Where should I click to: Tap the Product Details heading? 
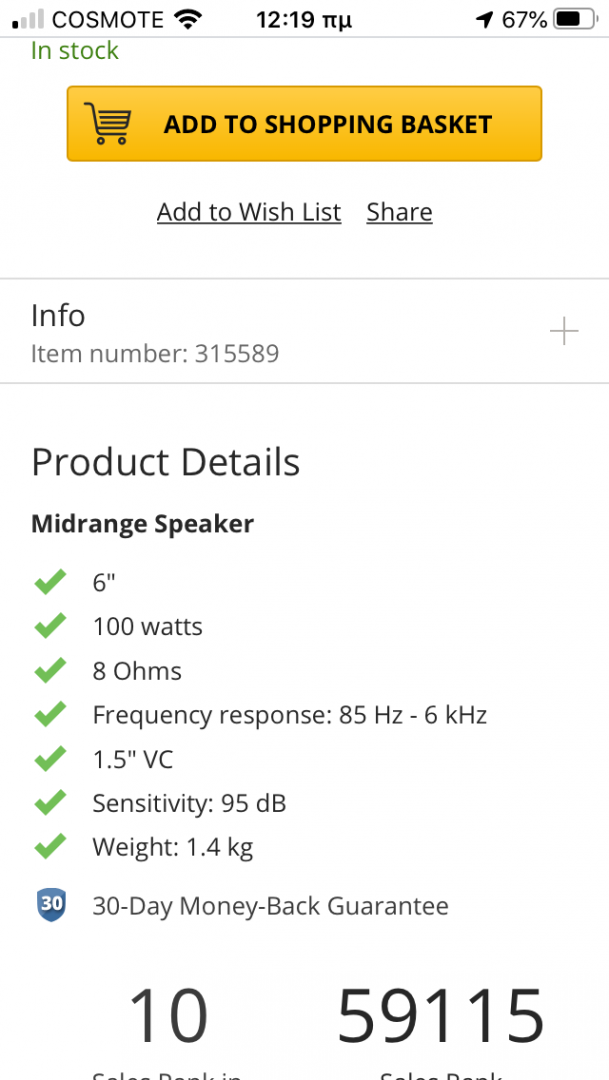(165, 462)
